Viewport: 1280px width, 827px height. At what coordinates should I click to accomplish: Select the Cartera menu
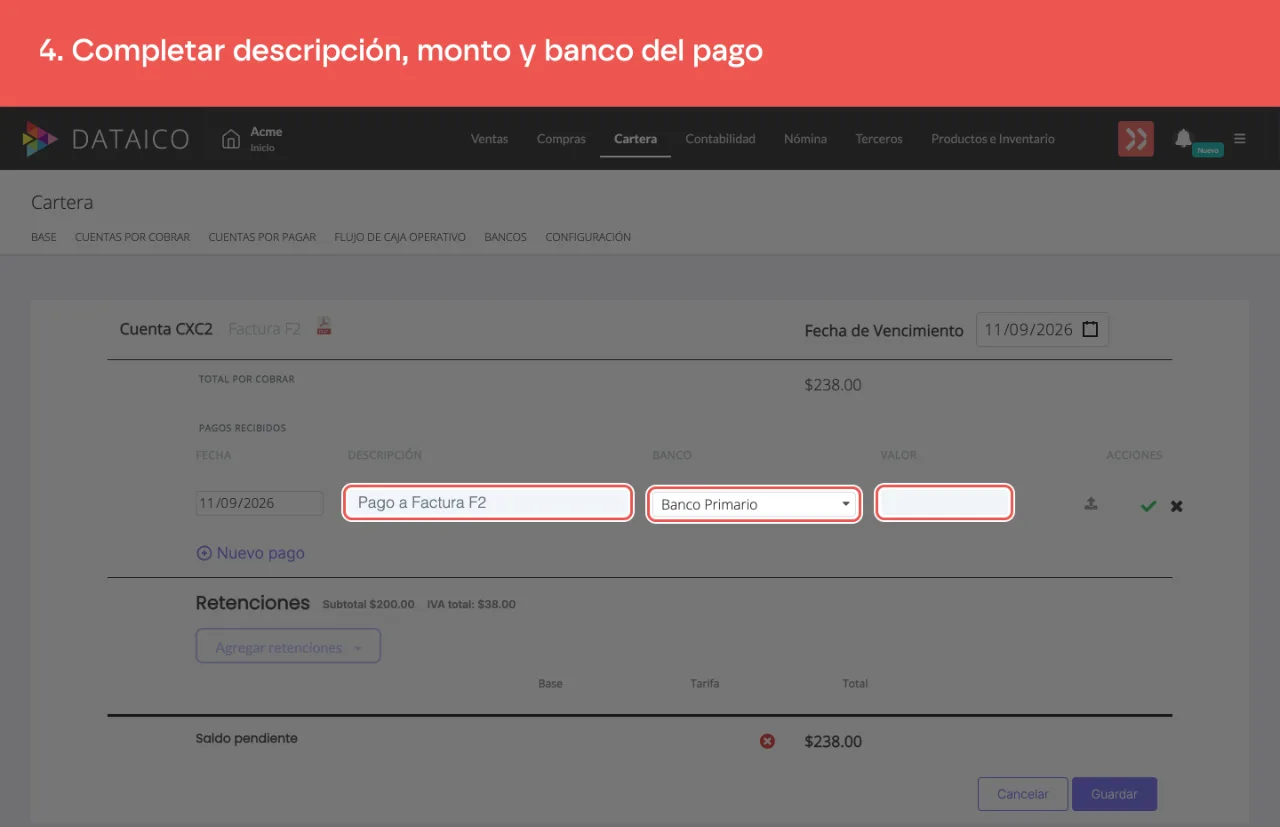(635, 139)
